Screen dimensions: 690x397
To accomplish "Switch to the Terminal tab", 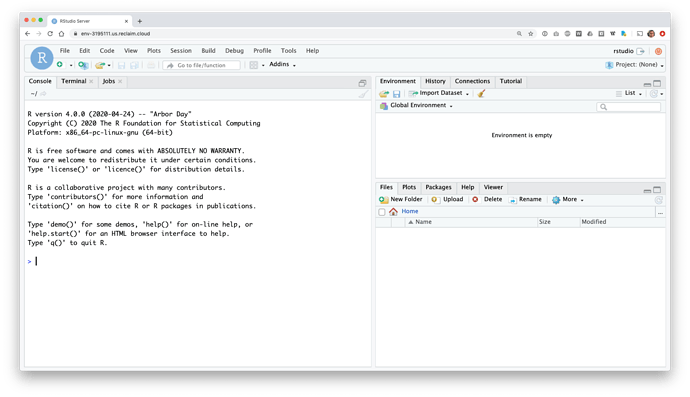I will 73,81.
